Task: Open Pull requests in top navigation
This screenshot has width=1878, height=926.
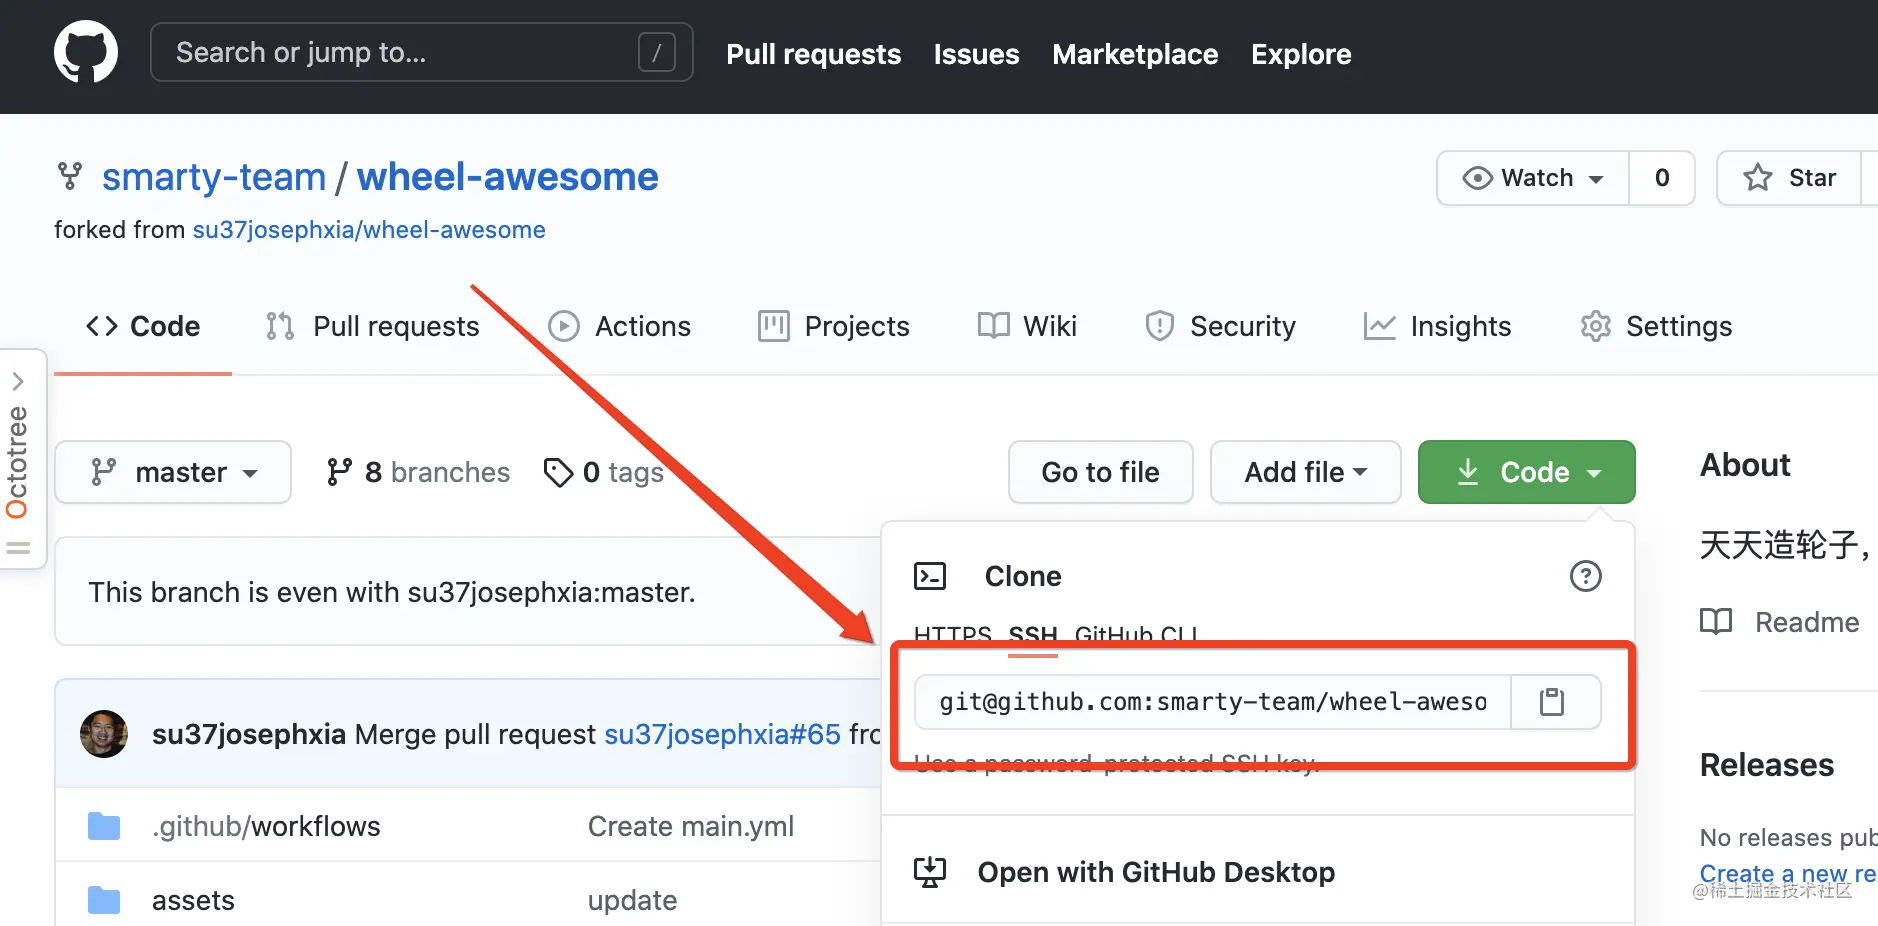Action: 813,54
